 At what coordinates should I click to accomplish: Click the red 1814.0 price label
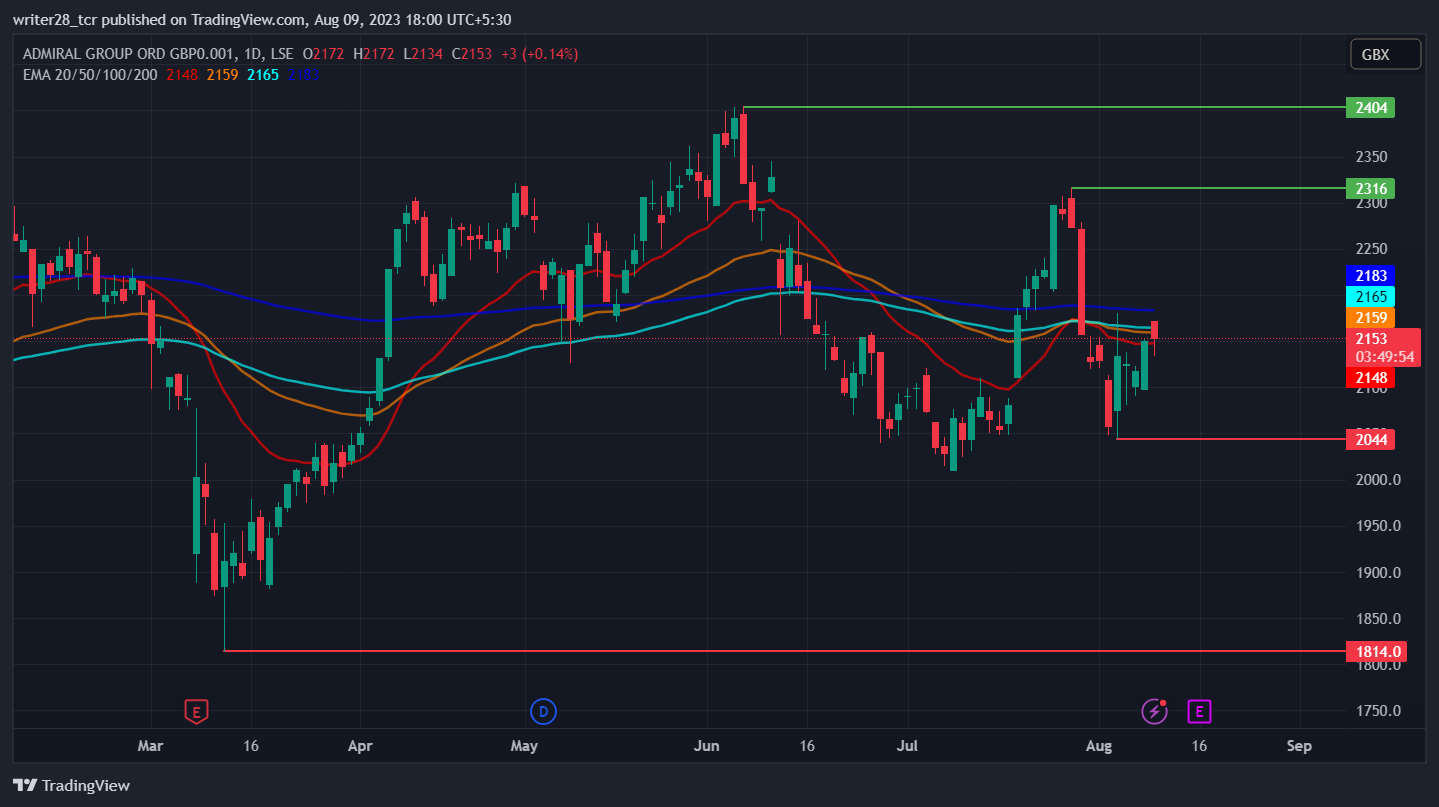coord(1376,652)
